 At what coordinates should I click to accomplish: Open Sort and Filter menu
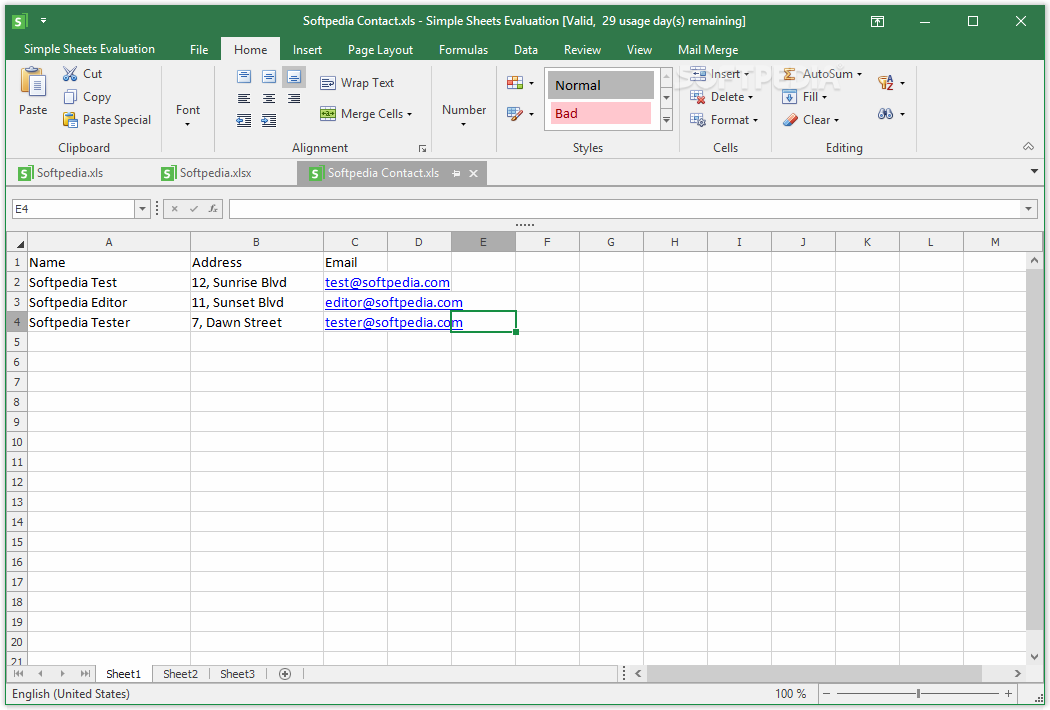point(891,83)
